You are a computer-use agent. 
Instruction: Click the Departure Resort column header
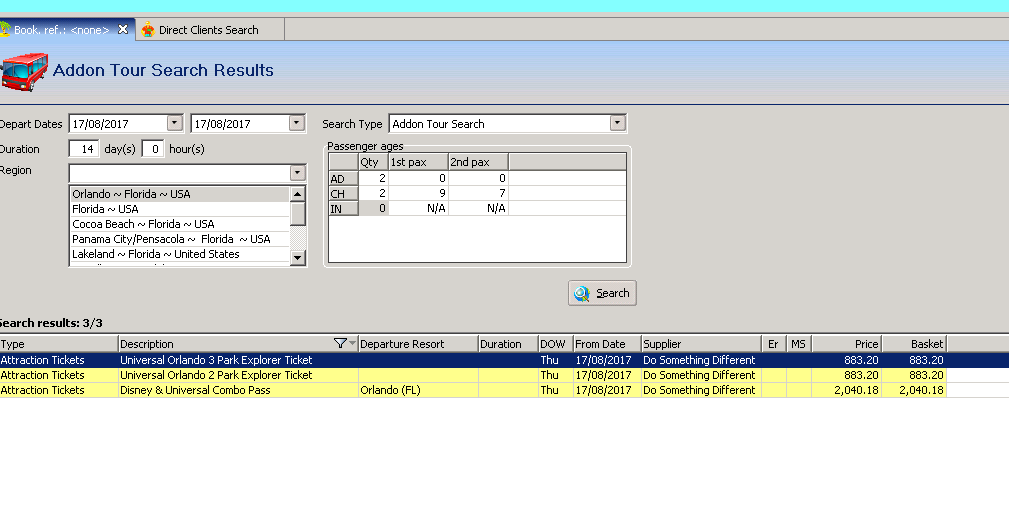(x=418, y=344)
